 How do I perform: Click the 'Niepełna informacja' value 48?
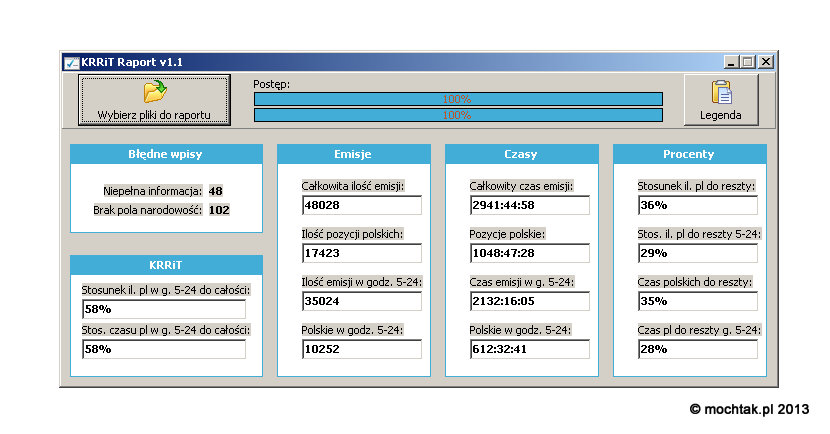(215, 191)
